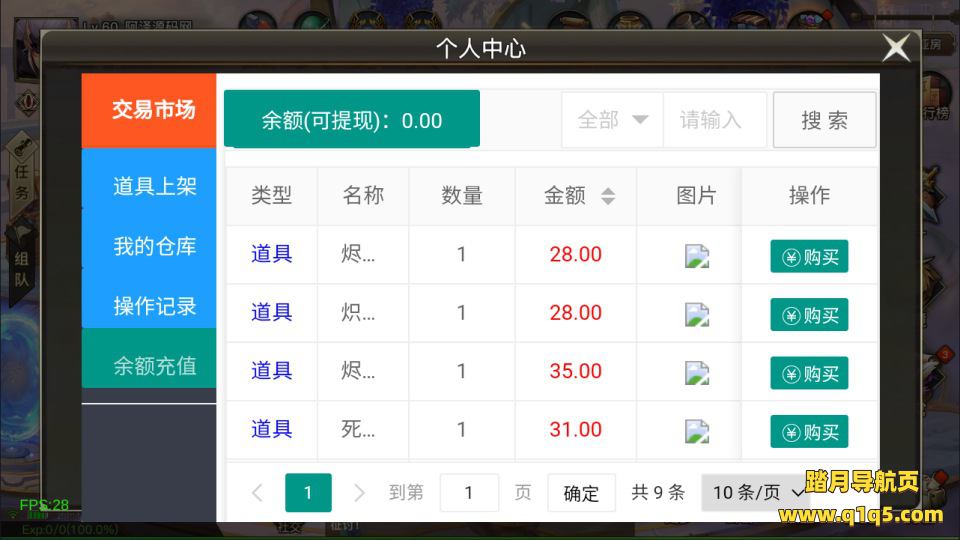Go to next page arrow
Image resolution: width=960 pixels, height=540 pixels.
359,492
